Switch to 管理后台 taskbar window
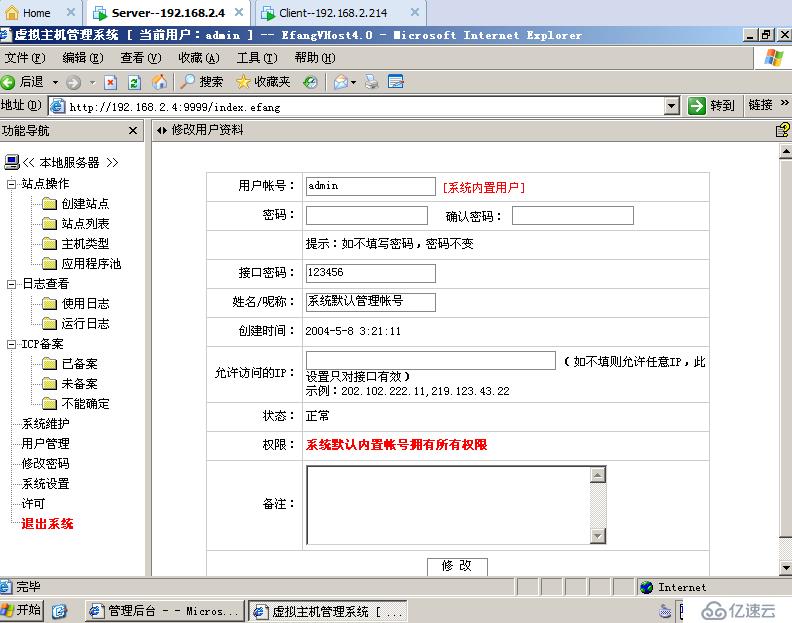The width and height of the screenshot is (792, 623). [x=164, y=611]
